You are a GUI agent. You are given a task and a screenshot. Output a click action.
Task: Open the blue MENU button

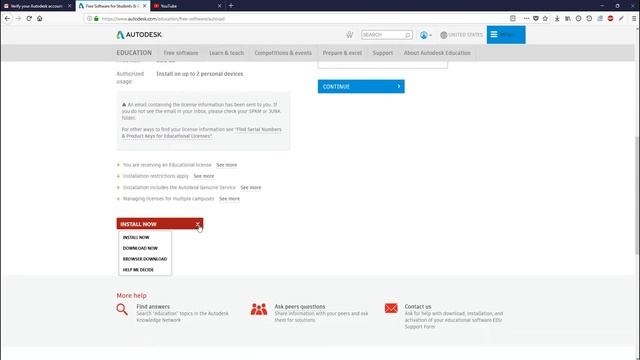pos(506,35)
